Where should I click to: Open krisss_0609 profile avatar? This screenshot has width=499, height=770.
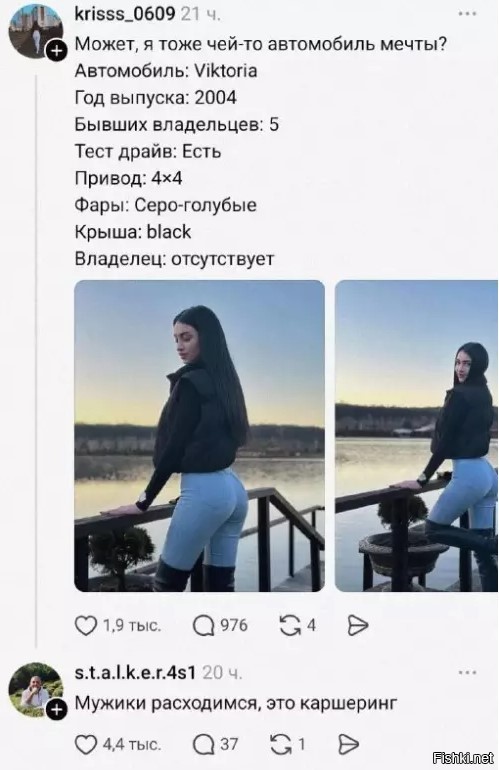pos(34,31)
